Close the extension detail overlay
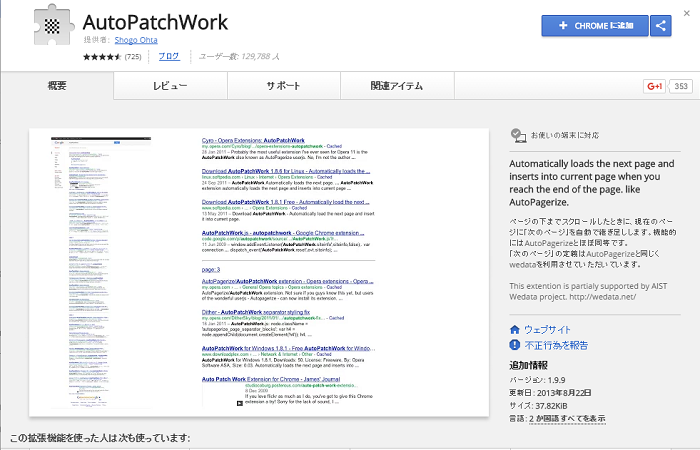 click(687, 13)
